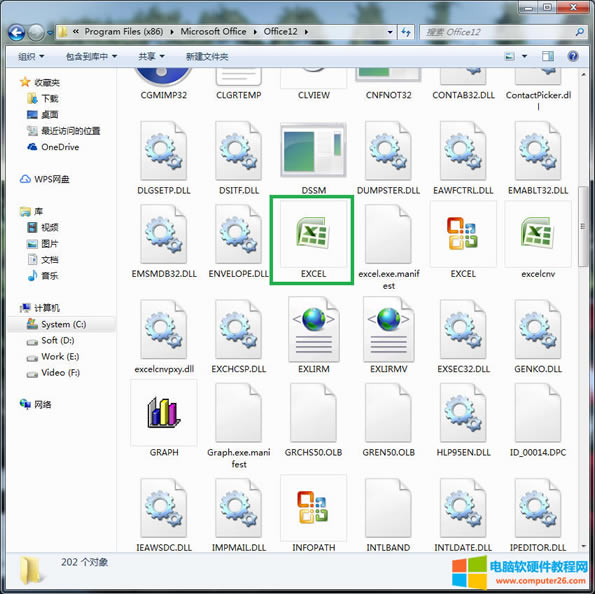Open 最近访问的位置 in the sidebar
Viewport: 595px width, 594px height.
tap(64, 131)
